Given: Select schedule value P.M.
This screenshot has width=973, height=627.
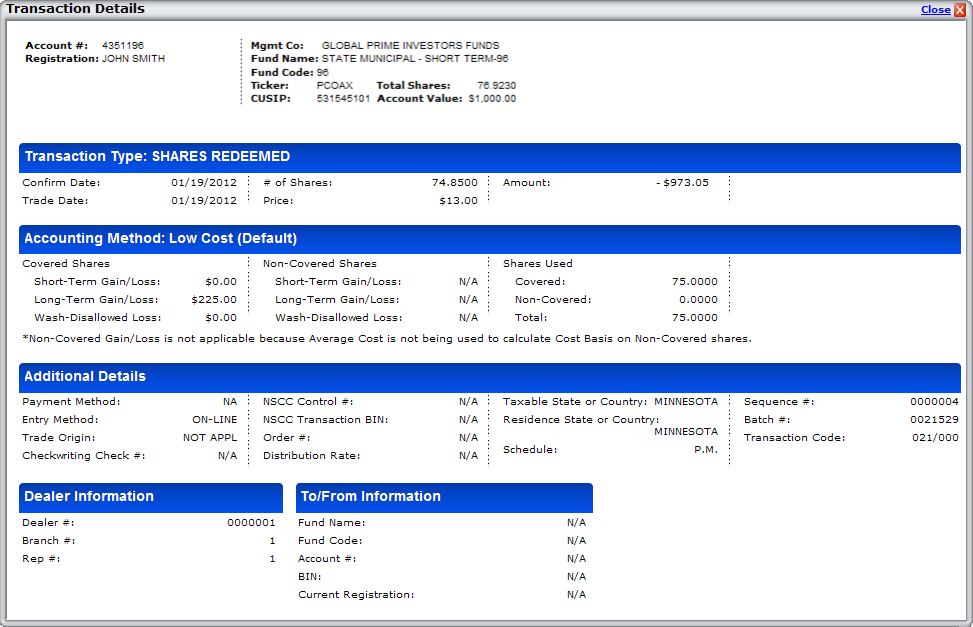Looking at the screenshot, I should click(706, 449).
